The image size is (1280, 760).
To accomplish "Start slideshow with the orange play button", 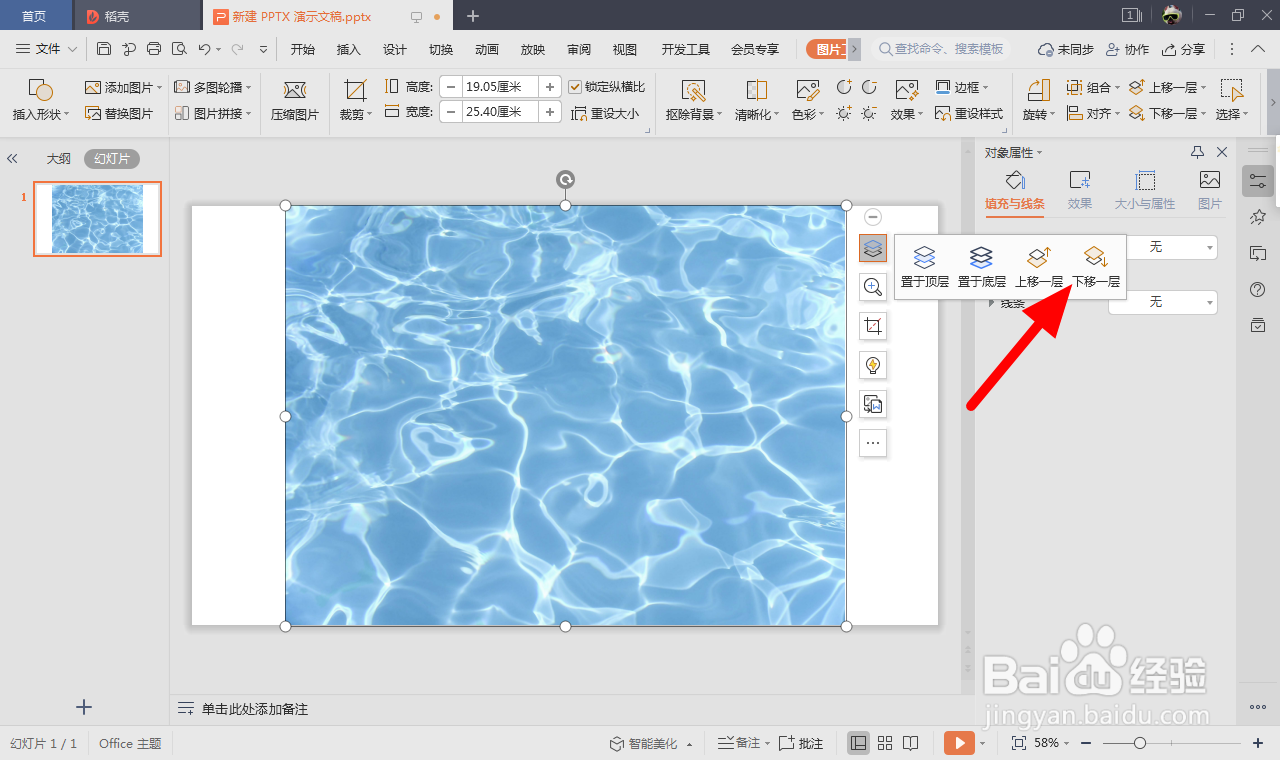I will [959, 743].
